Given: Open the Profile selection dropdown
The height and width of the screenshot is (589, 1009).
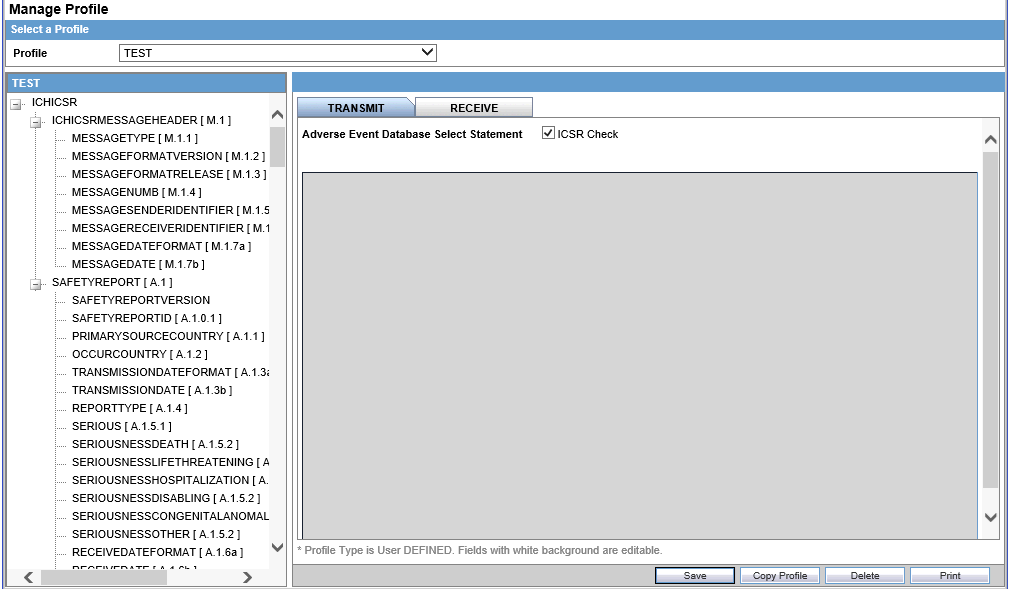Looking at the screenshot, I should point(427,52).
